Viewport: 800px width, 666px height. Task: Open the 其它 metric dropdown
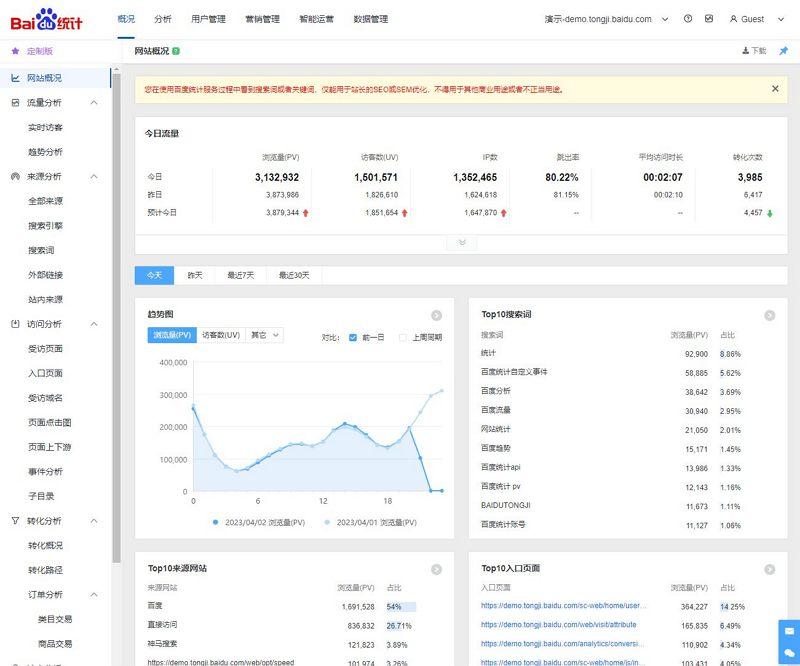pos(265,335)
